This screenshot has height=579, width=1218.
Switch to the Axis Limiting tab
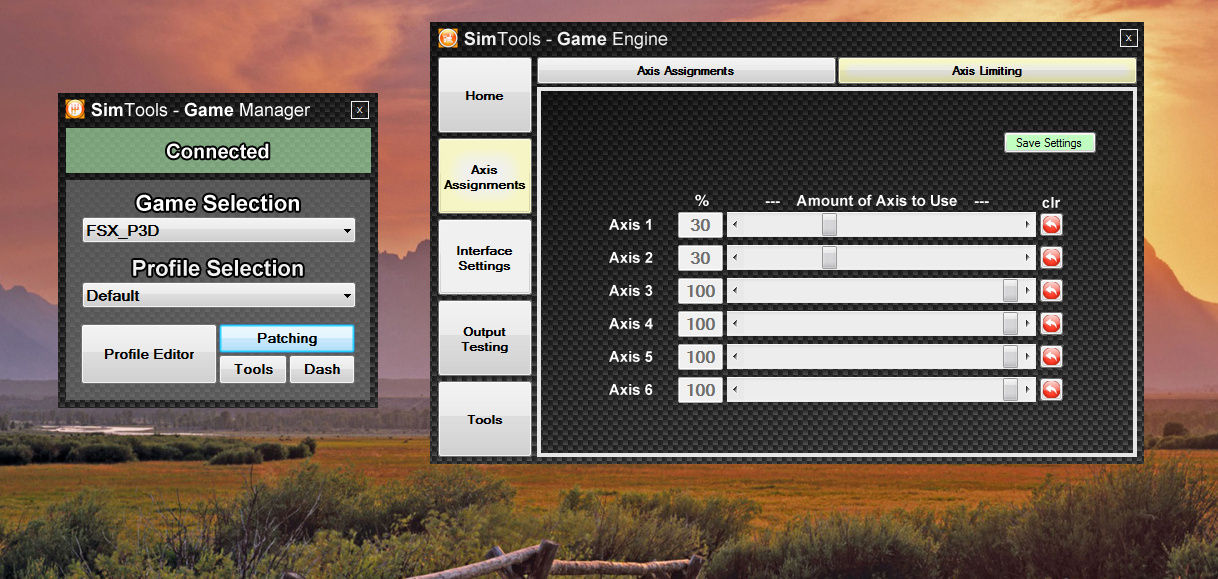pos(987,71)
